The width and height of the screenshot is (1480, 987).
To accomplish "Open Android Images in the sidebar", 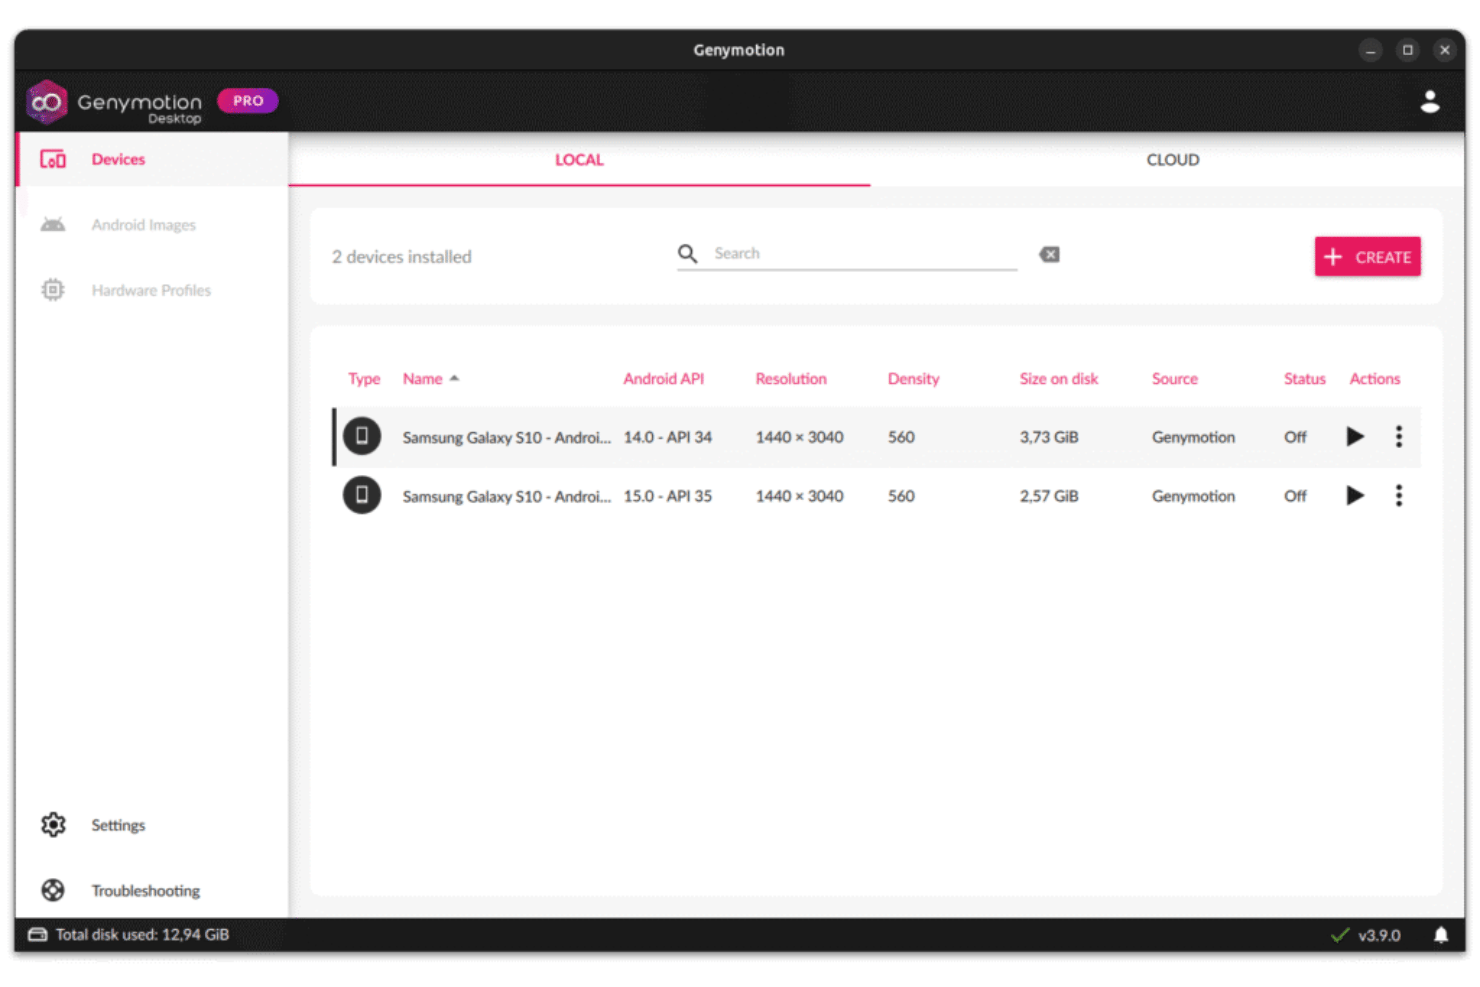I will point(152,225).
